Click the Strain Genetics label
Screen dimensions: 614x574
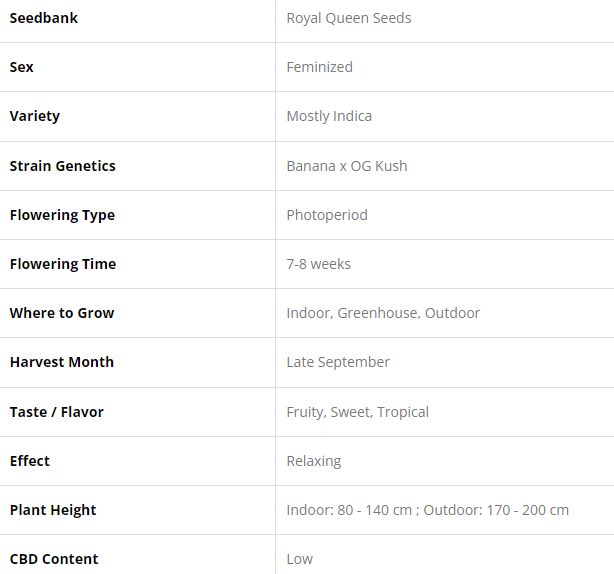pos(63,166)
